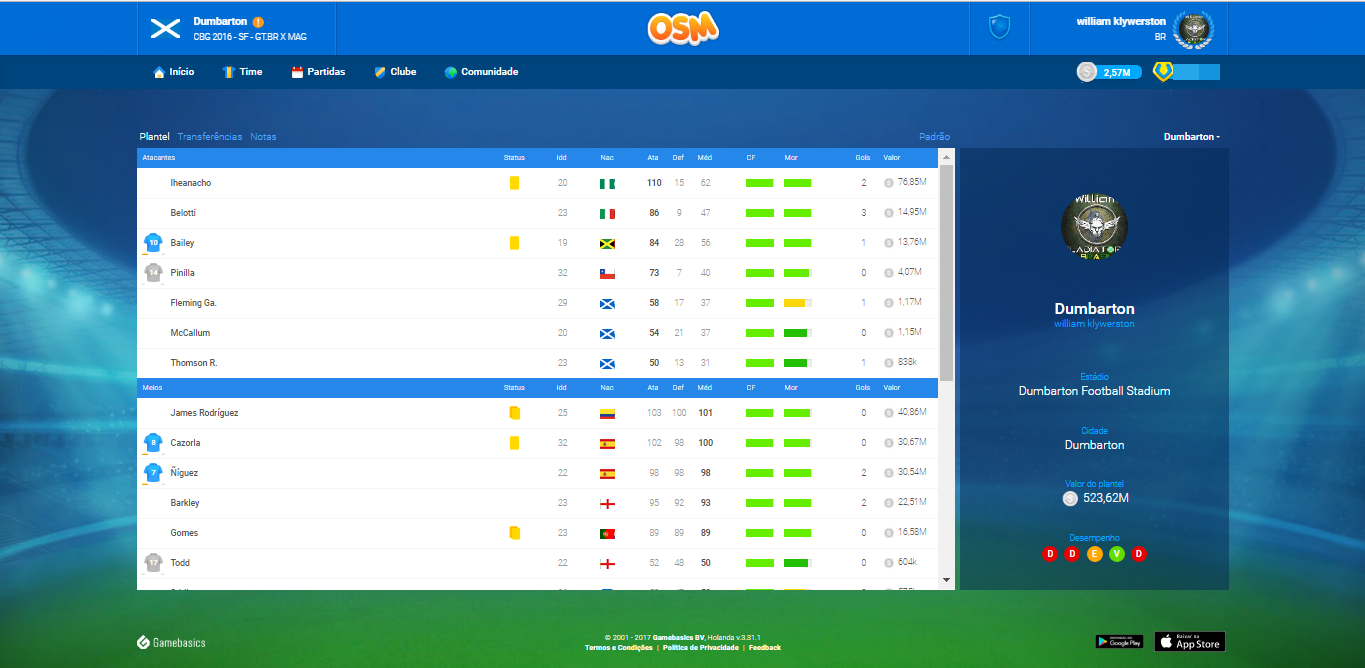Screen dimensions: 1365x668
Task: Open the Termos e Condições link
Action: pyautogui.click(x=618, y=648)
